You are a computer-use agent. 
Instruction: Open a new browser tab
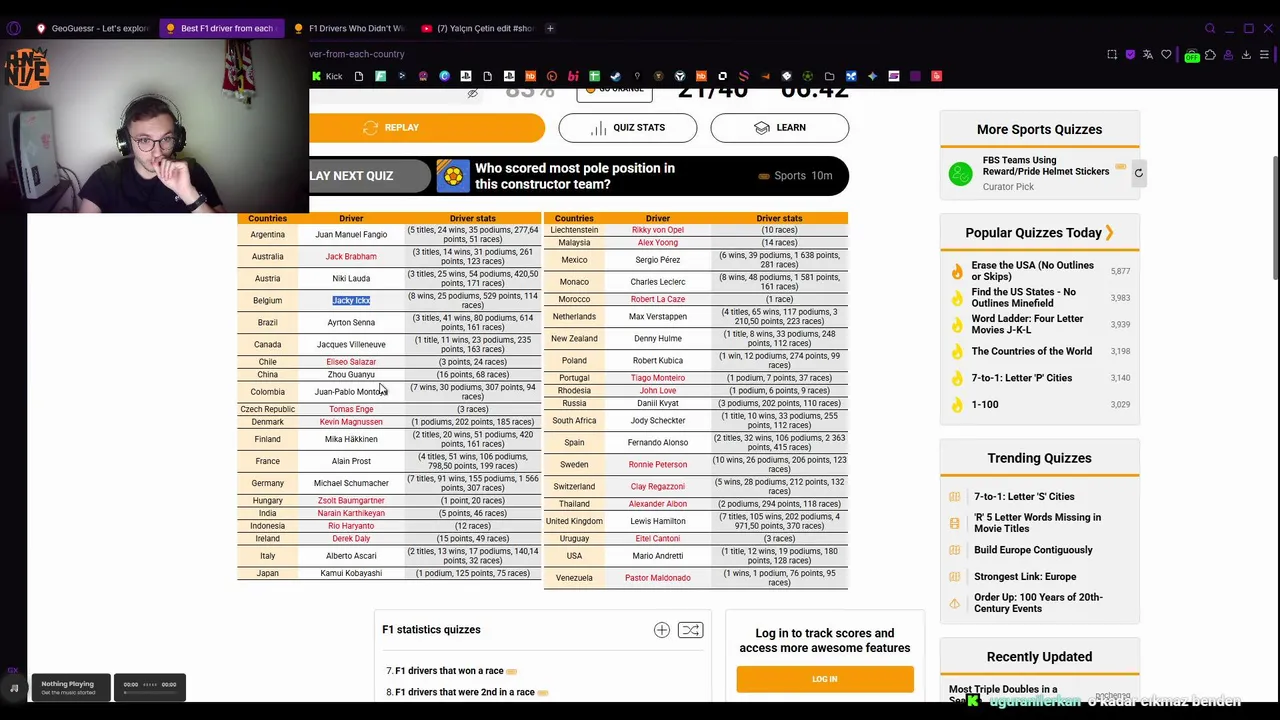[550, 28]
